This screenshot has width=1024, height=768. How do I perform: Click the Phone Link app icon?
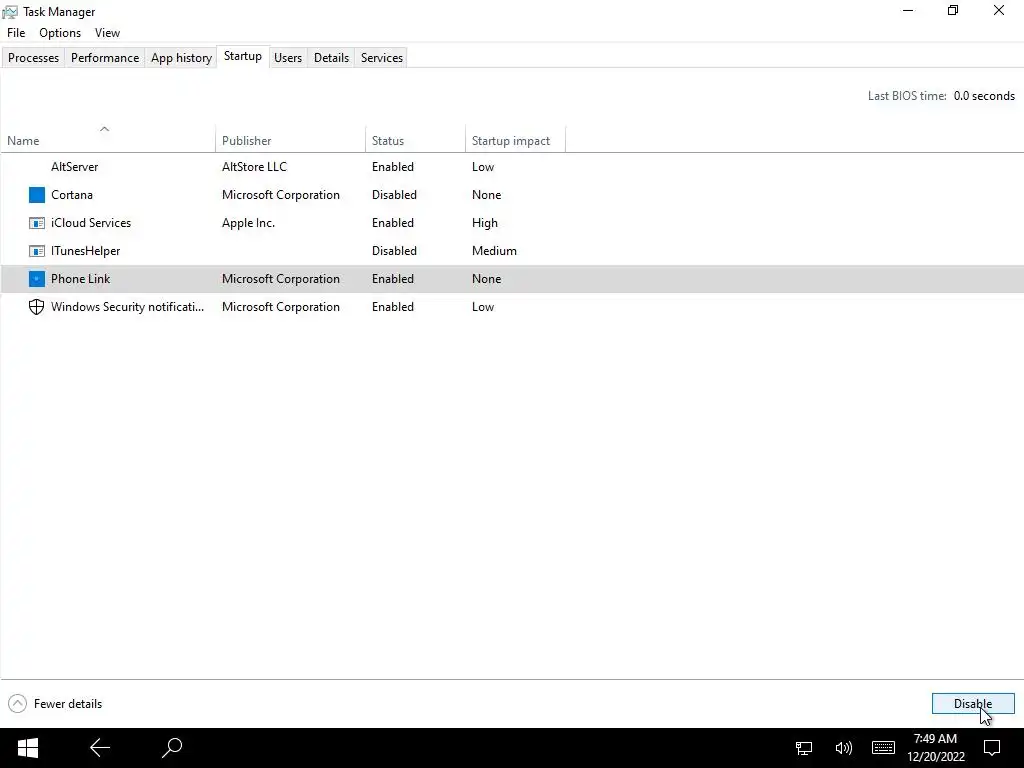pyautogui.click(x=37, y=279)
